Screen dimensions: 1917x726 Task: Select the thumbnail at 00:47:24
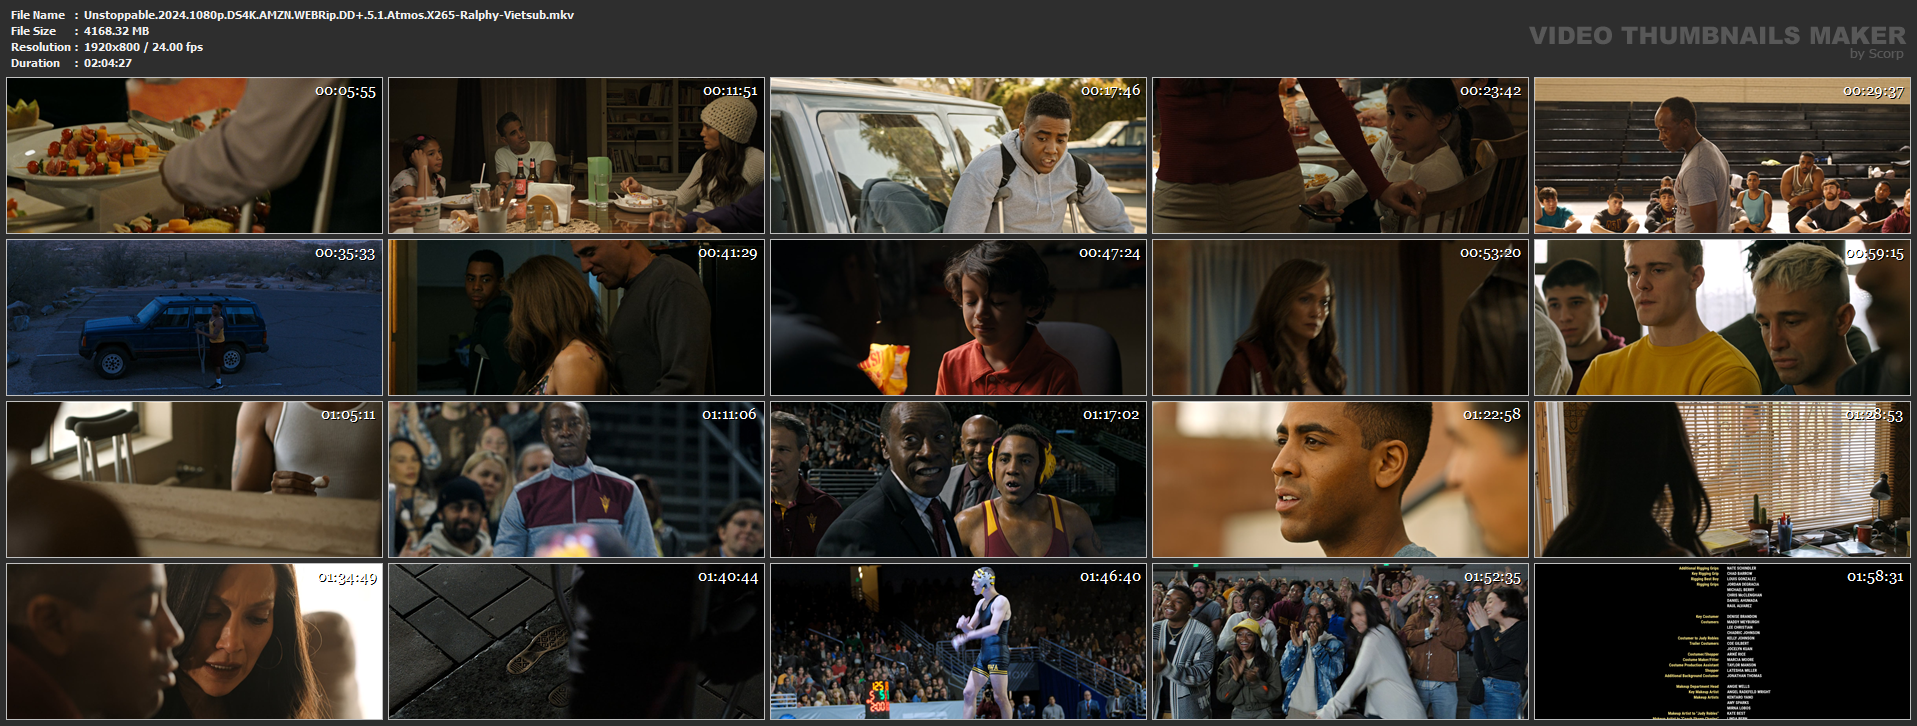958,317
